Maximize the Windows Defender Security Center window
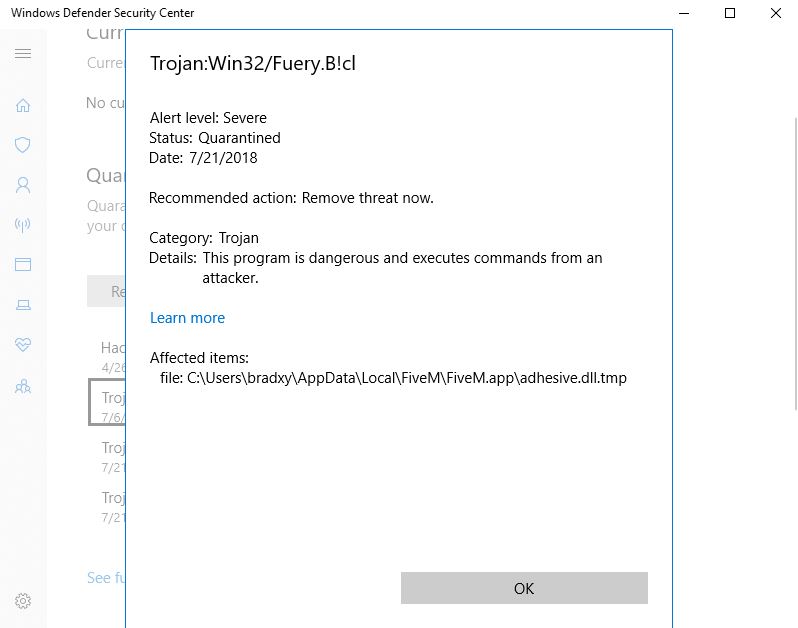The height and width of the screenshot is (628, 798). 730,13
